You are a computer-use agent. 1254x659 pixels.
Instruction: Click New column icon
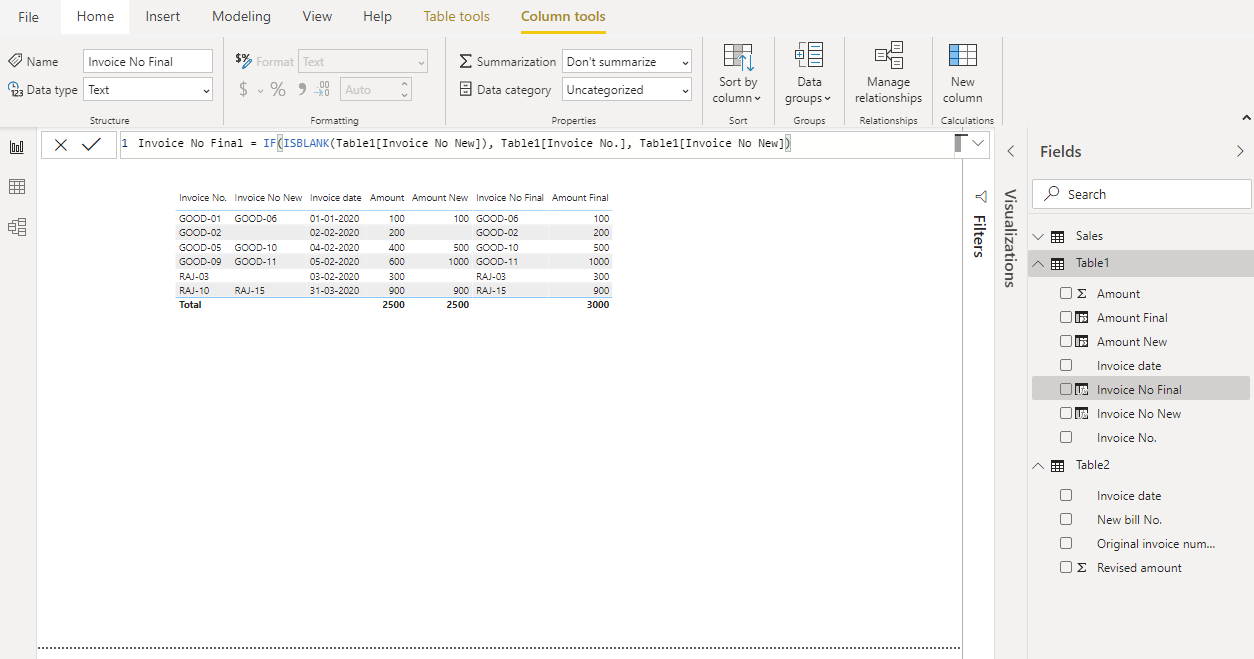963,56
